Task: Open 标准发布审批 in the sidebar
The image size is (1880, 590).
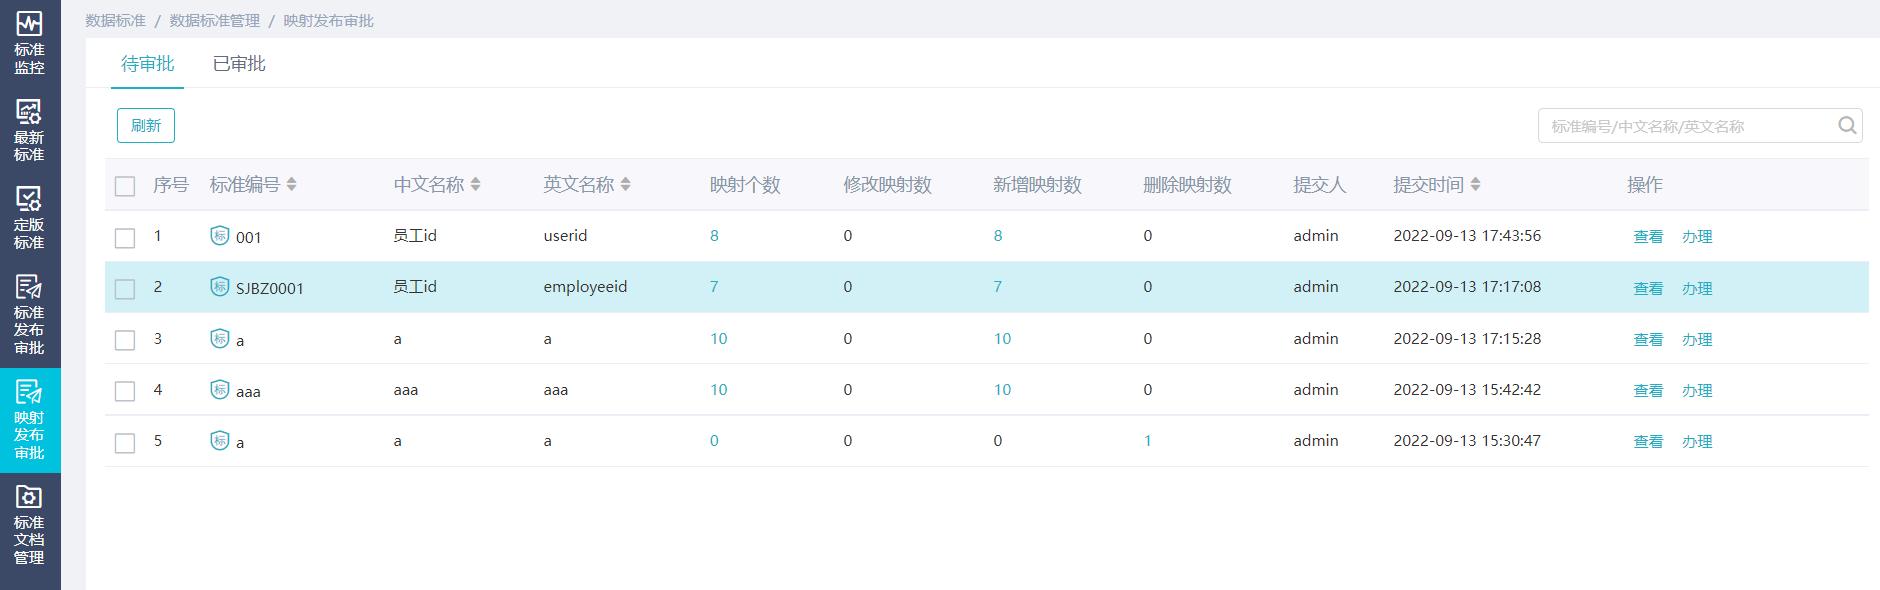Action: pos(29,313)
